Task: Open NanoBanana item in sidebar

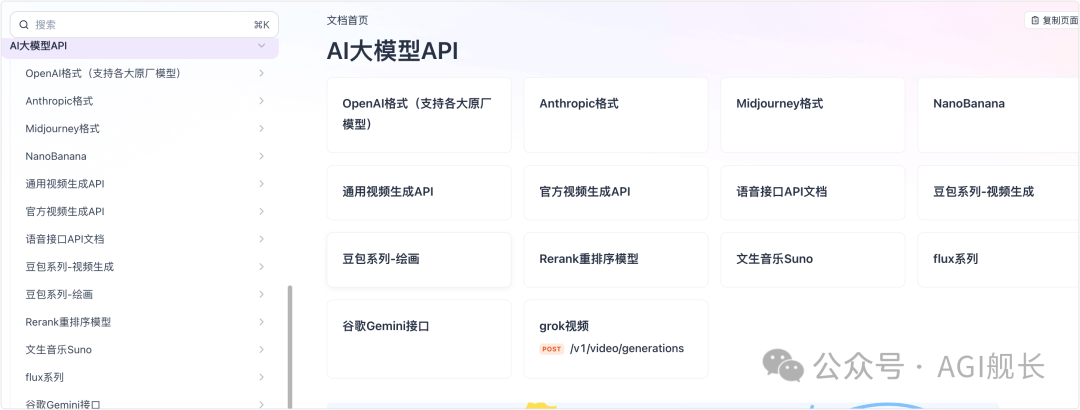Action: point(56,156)
